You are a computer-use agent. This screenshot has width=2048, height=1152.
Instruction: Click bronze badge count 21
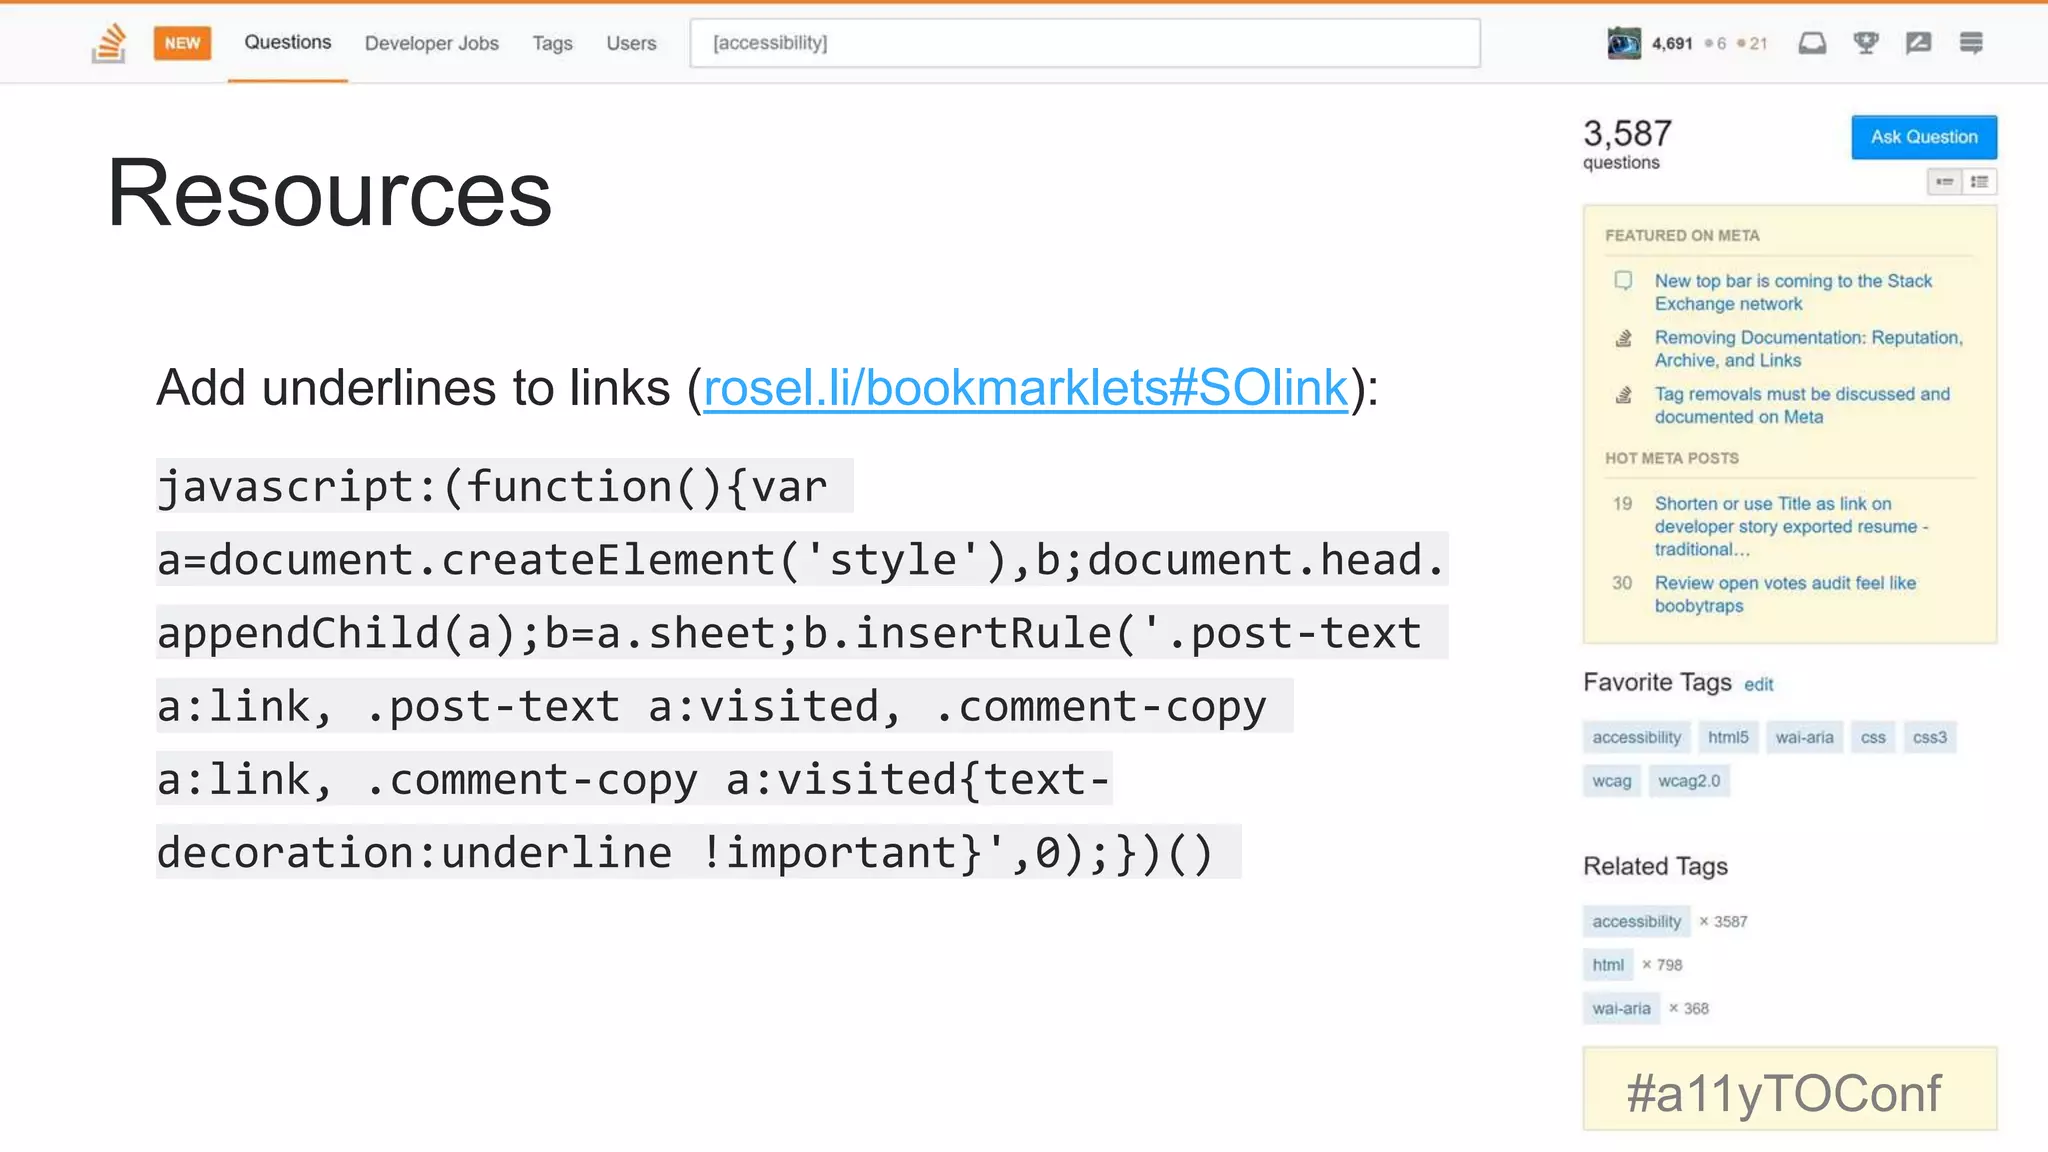click(x=1753, y=43)
